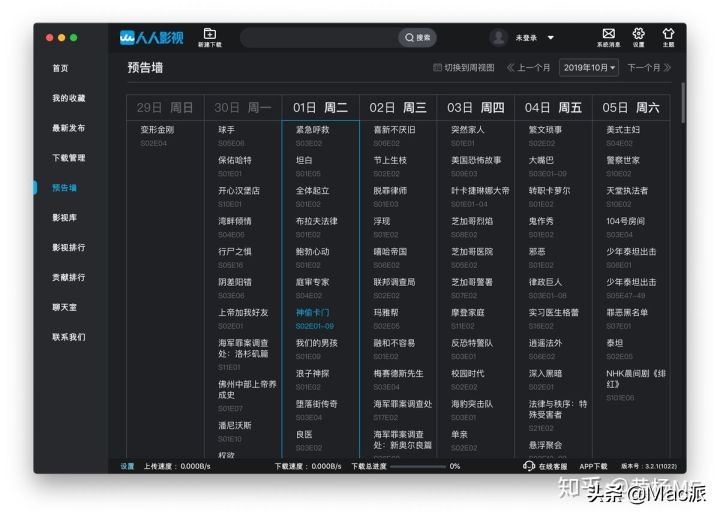
Task: Open 首页 in sidebar
Action: click(x=60, y=68)
